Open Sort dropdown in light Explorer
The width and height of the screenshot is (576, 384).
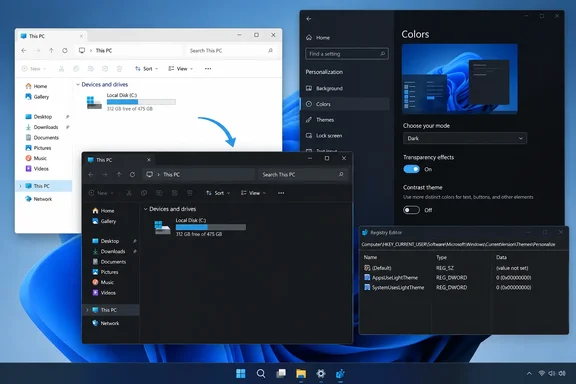click(146, 69)
